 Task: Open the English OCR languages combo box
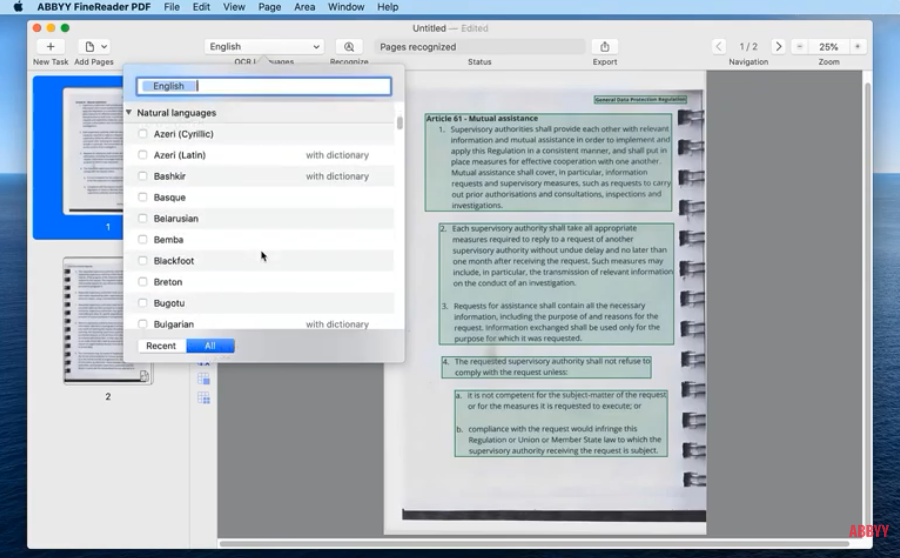click(x=264, y=46)
